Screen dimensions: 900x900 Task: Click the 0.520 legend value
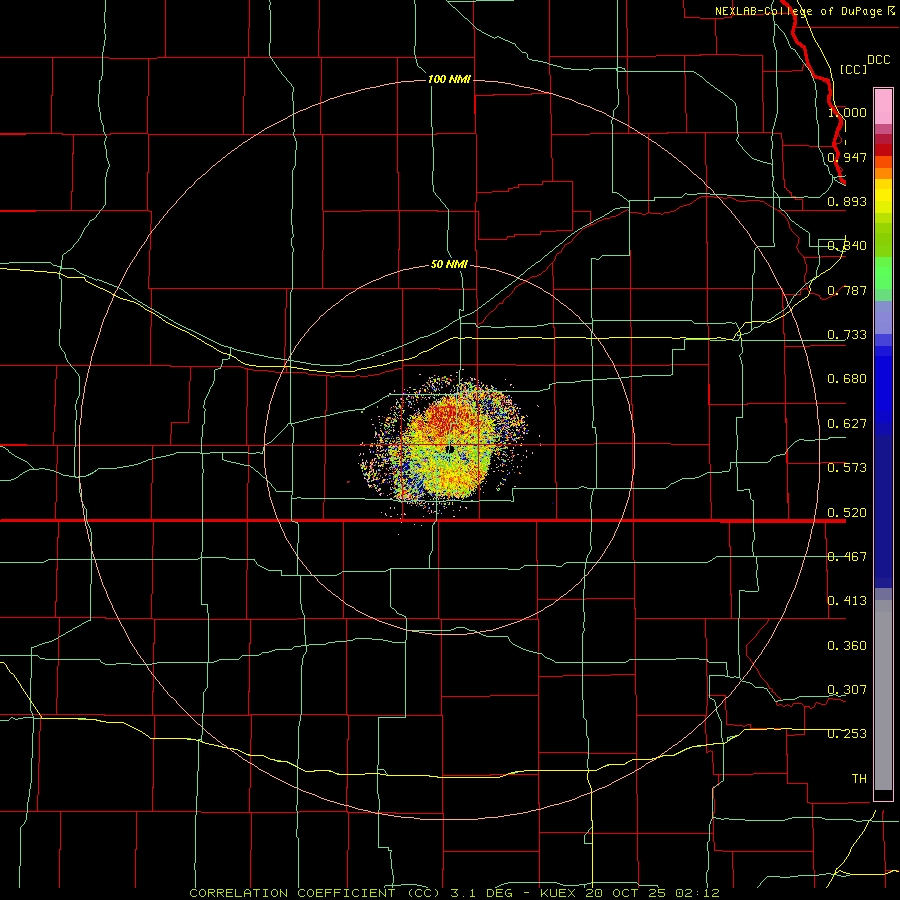pyautogui.click(x=847, y=513)
